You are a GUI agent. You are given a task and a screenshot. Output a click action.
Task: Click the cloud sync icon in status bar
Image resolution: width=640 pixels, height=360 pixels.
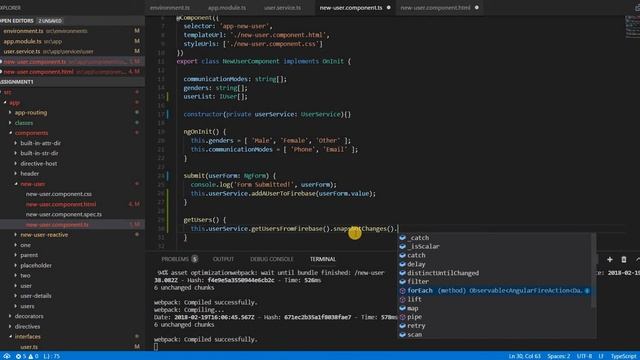(x=7, y=356)
